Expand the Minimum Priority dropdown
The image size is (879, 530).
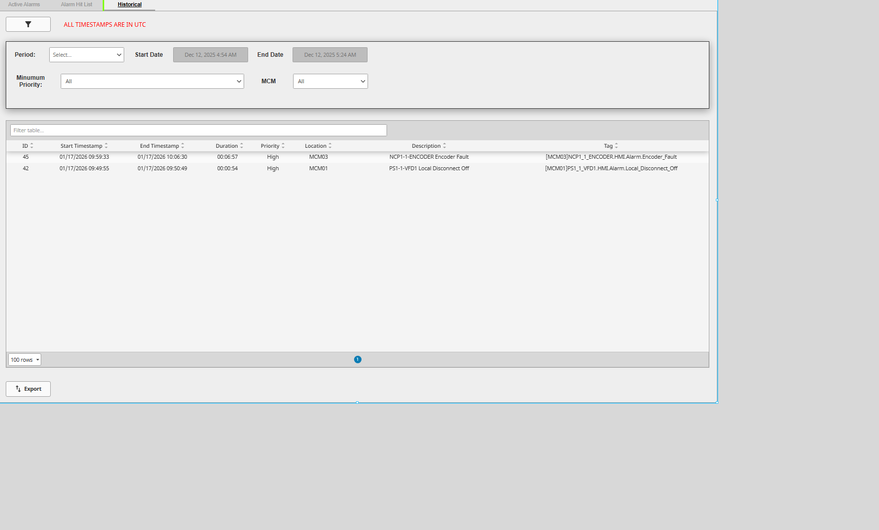point(152,81)
